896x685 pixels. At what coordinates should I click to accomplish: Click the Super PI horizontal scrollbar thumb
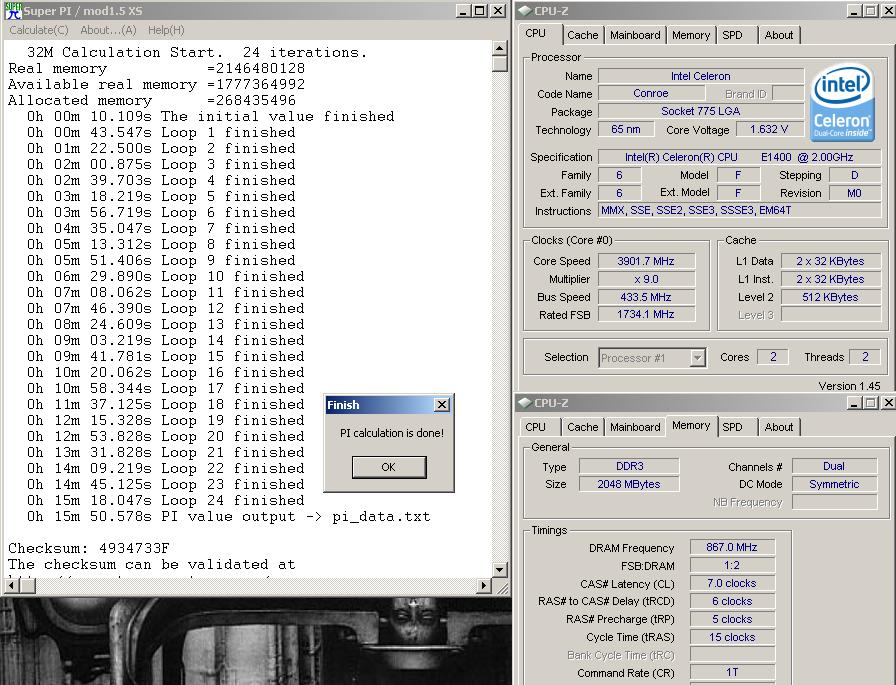point(27,585)
